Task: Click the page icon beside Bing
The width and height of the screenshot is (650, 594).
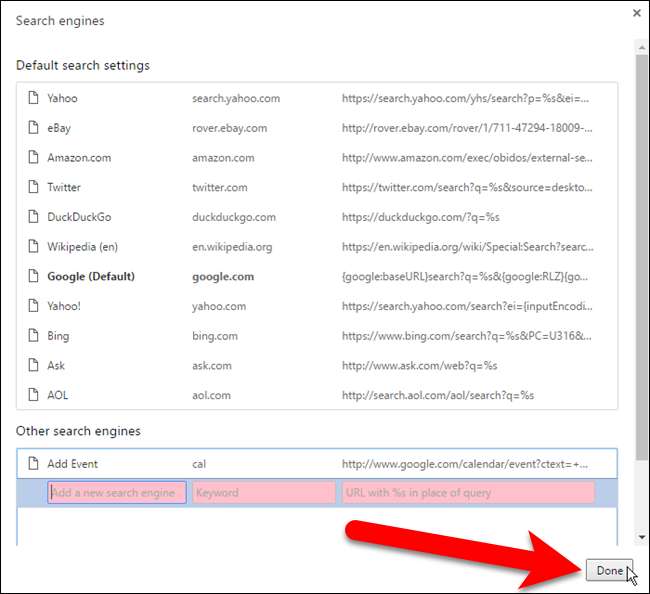Action: tap(33, 335)
